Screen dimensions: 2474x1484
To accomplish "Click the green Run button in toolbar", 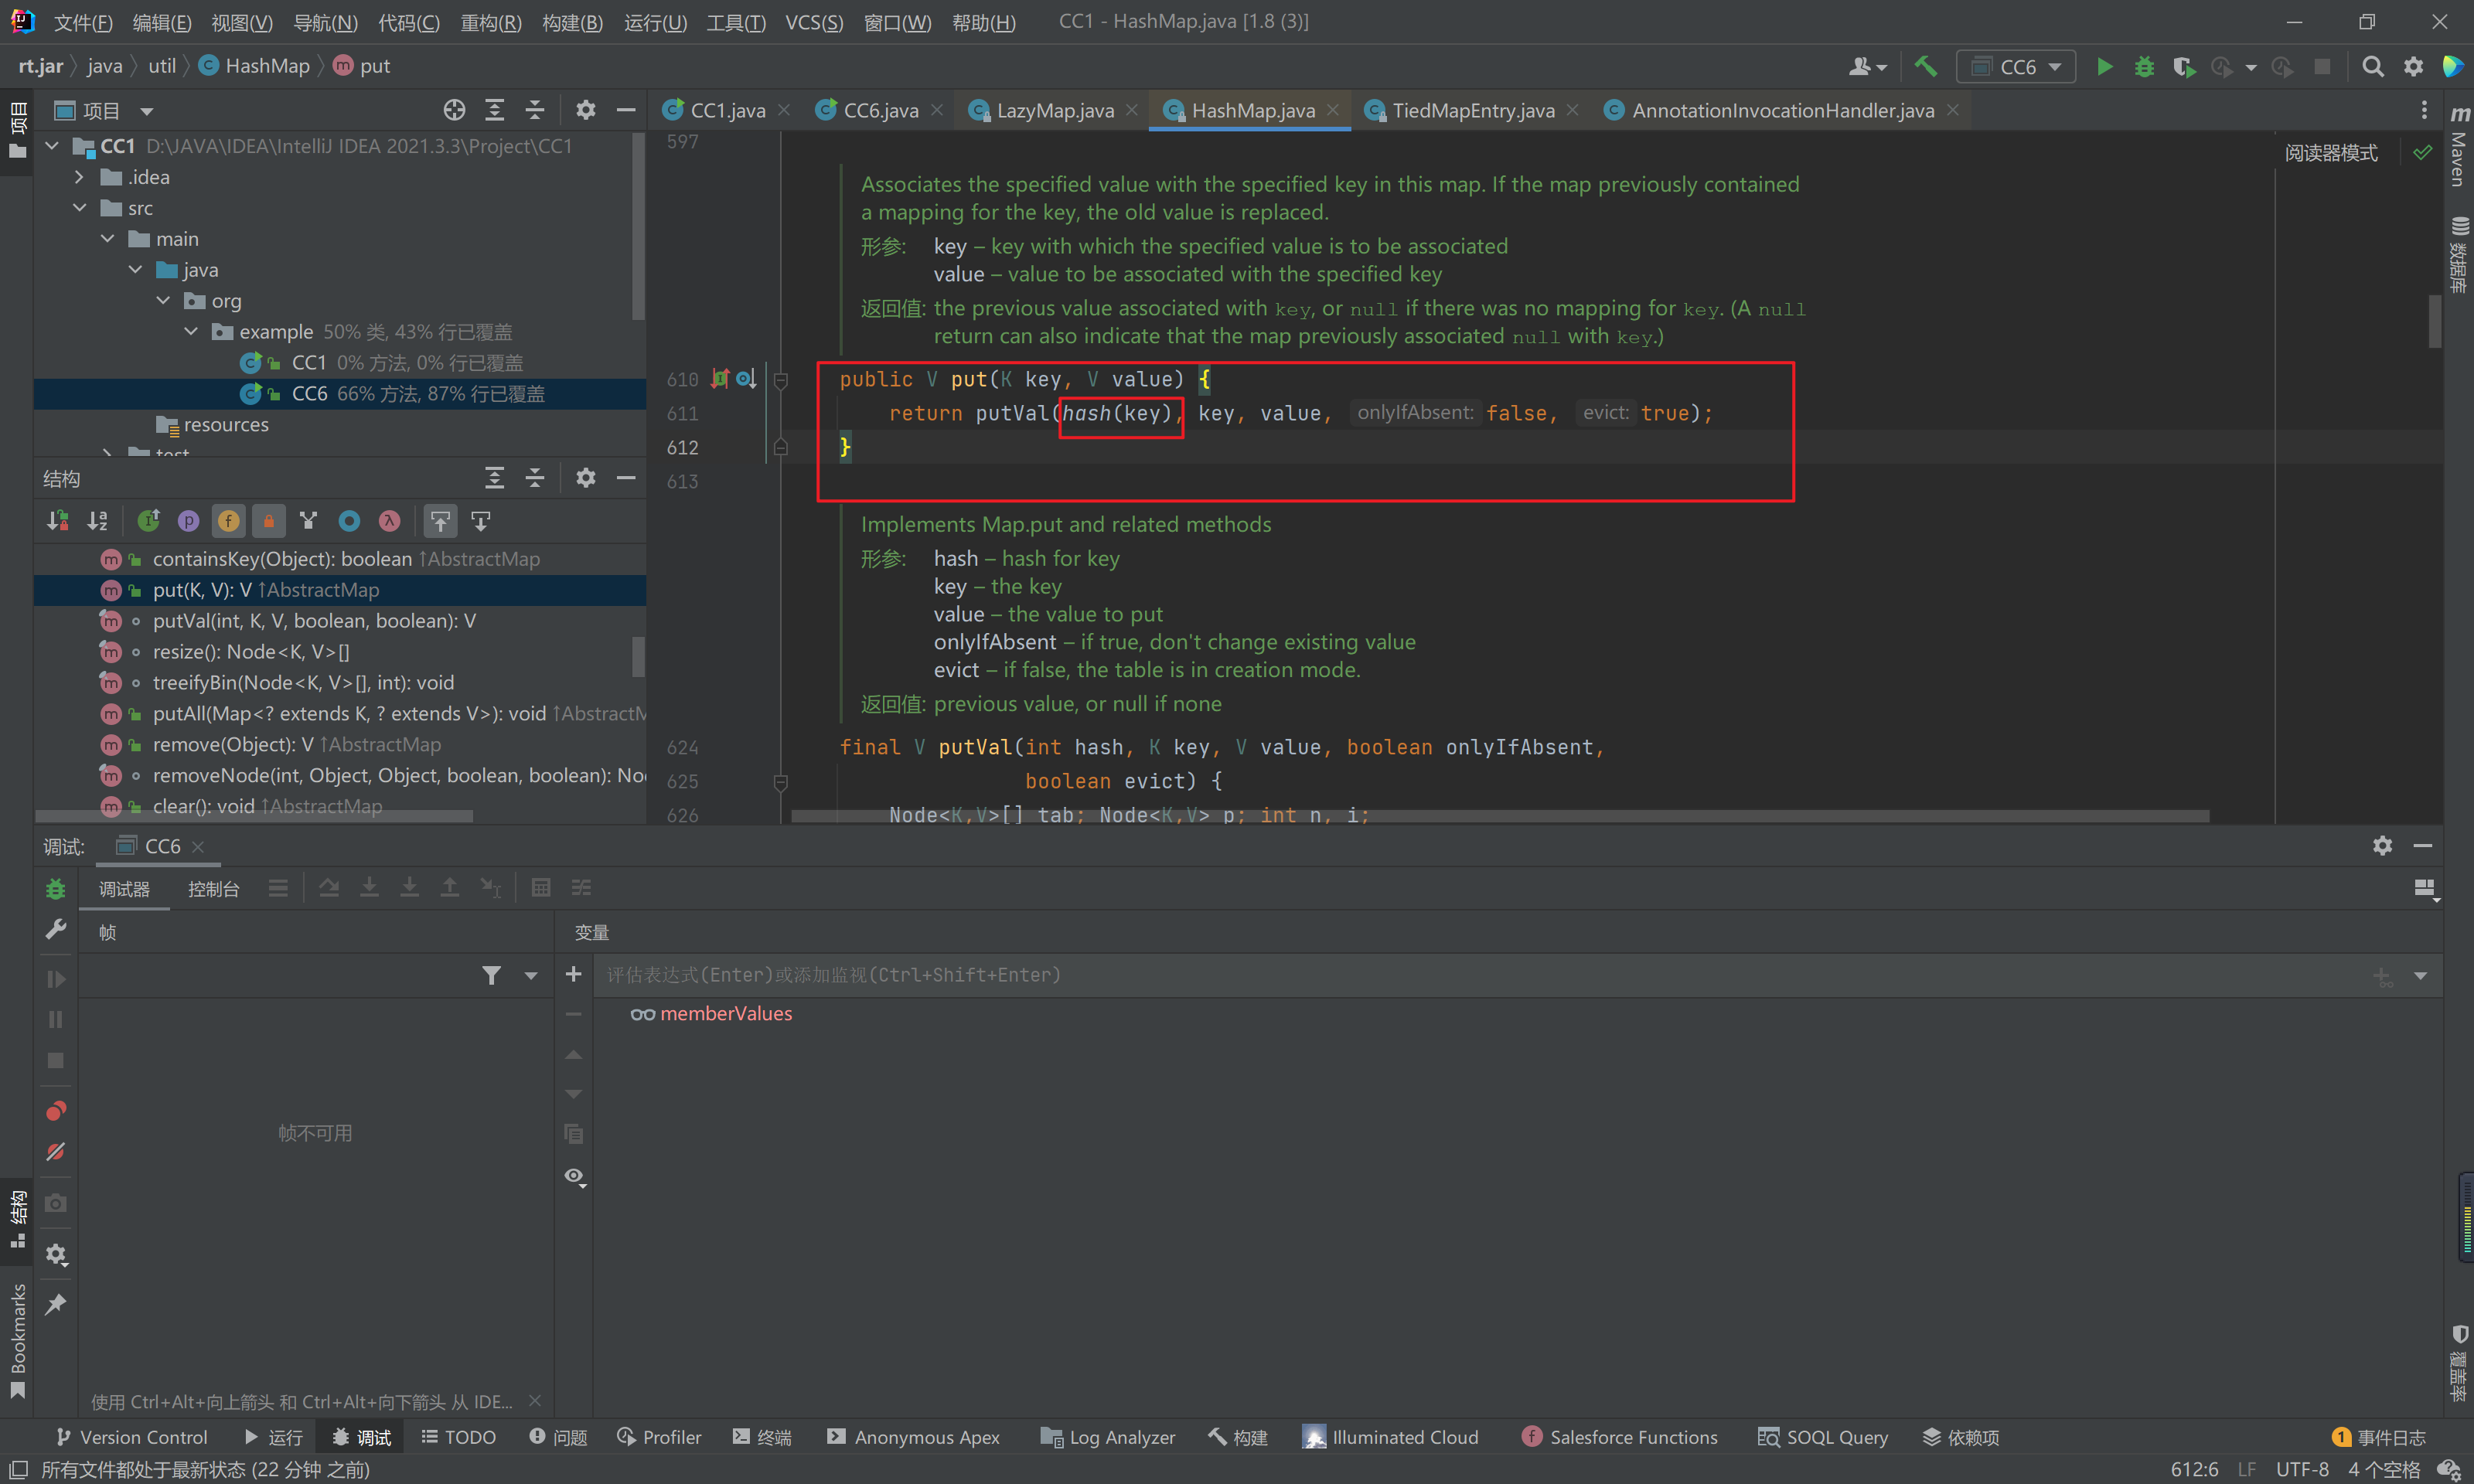I will [x=2104, y=66].
